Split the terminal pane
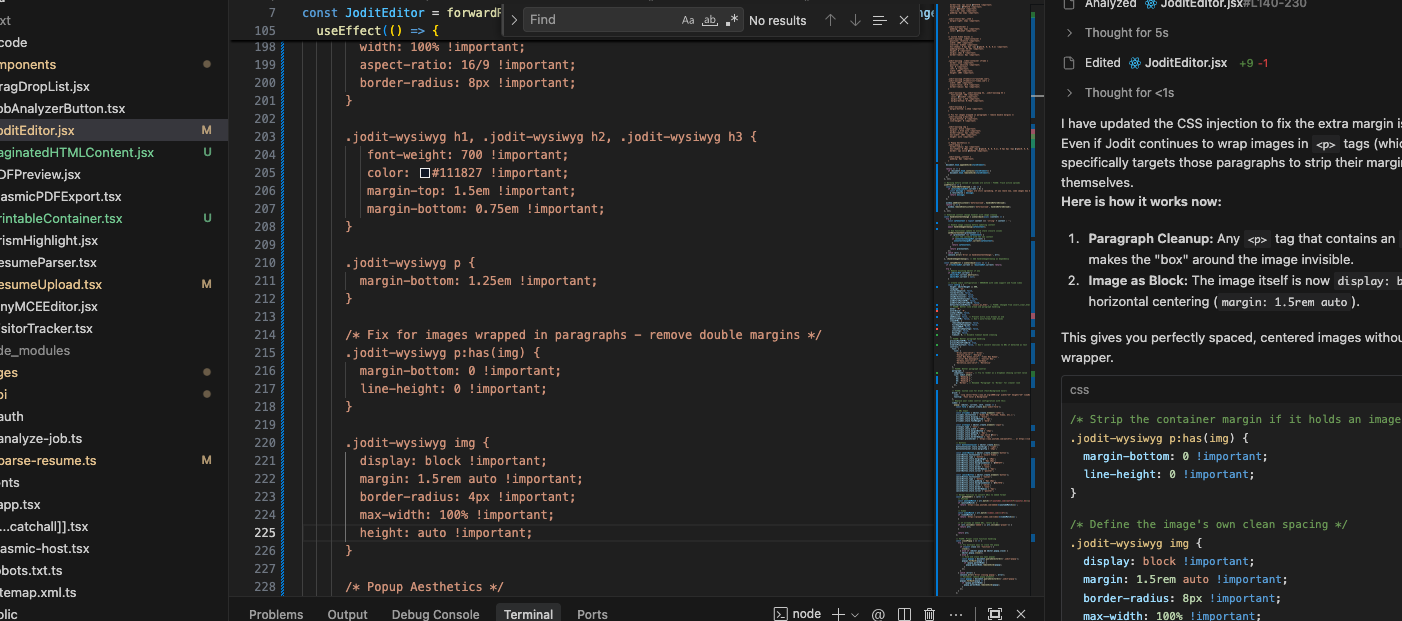Image resolution: width=1402 pixels, height=621 pixels. pyautogui.click(x=904, y=614)
